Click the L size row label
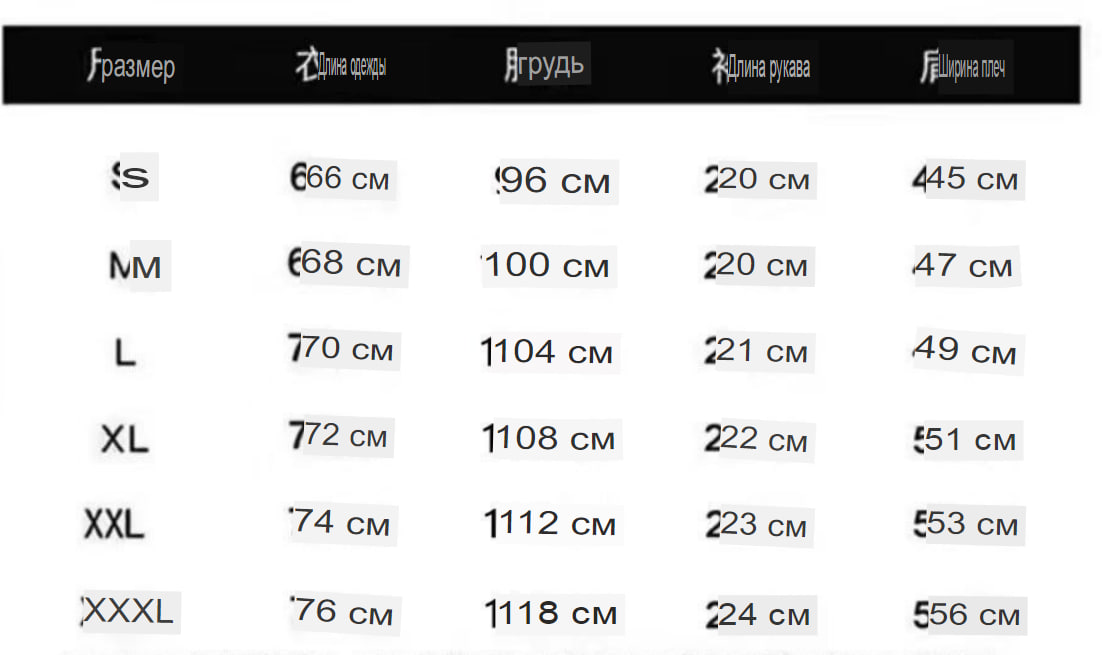Screen dimensions: 1102x655 [x=125, y=352]
